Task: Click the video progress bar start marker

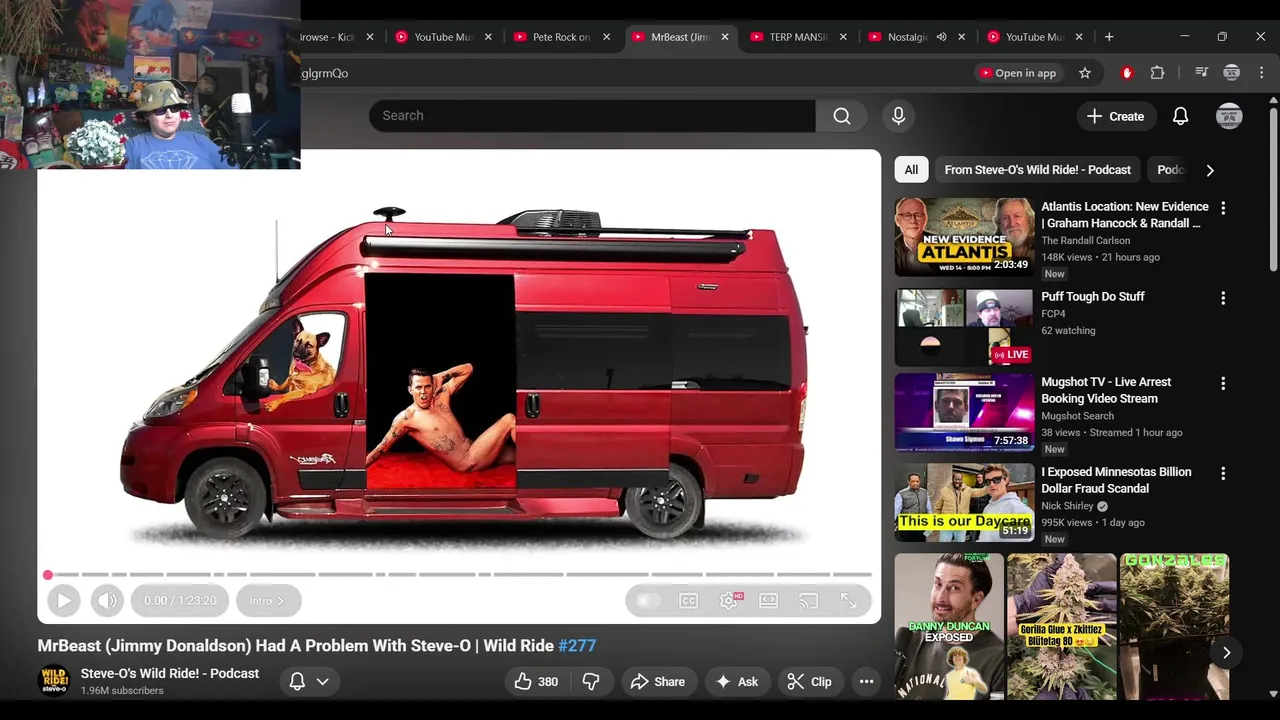Action: pyautogui.click(x=47, y=575)
